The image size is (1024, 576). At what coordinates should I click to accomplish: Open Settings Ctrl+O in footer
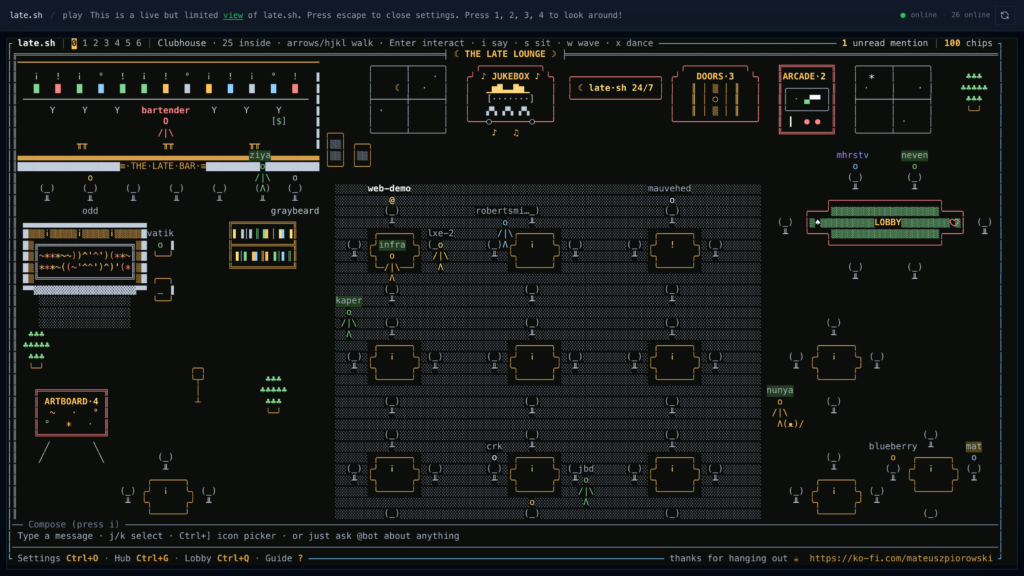(x=57, y=558)
